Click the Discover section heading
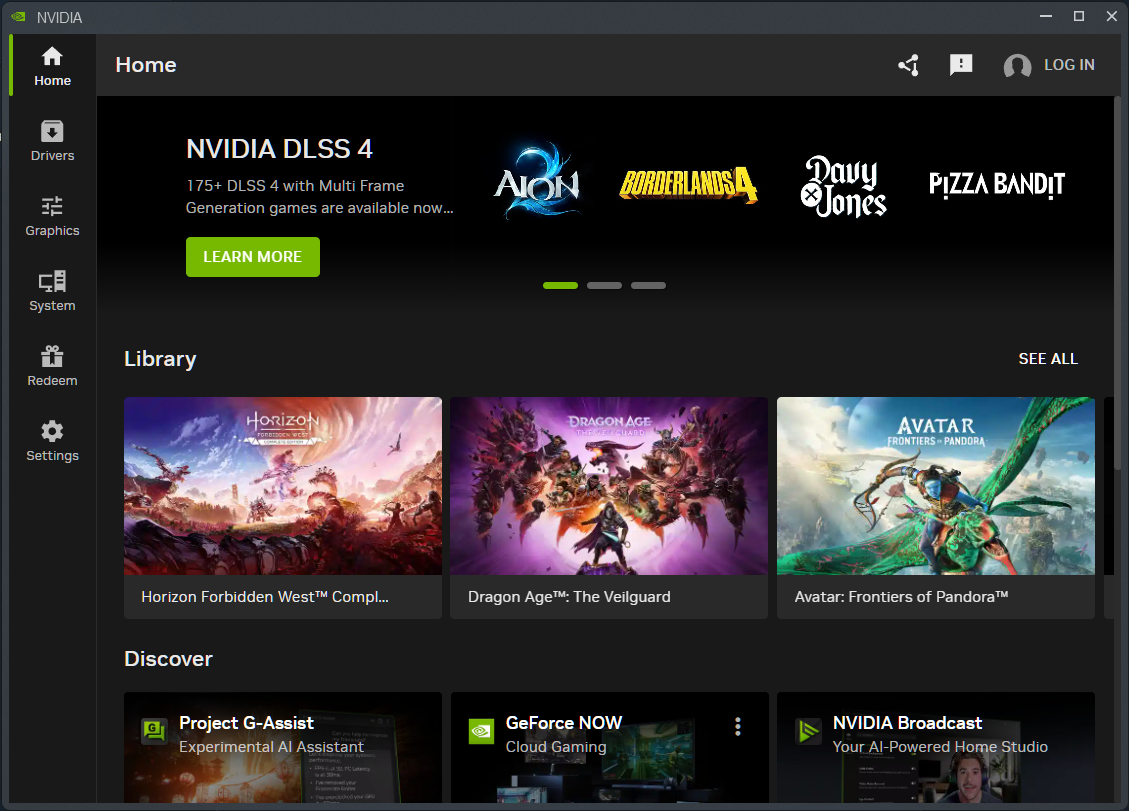 (x=168, y=659)
